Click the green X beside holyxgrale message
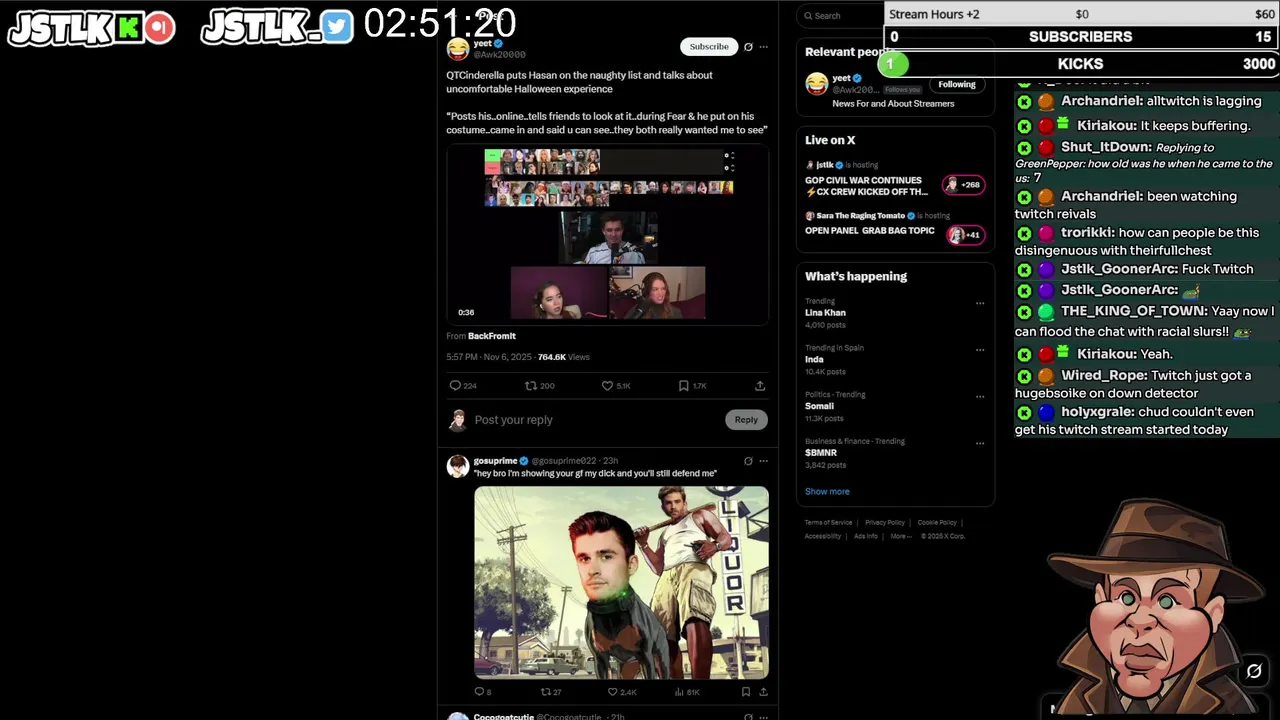This screenshot has height=720, width=1280. coord(1024,412)
